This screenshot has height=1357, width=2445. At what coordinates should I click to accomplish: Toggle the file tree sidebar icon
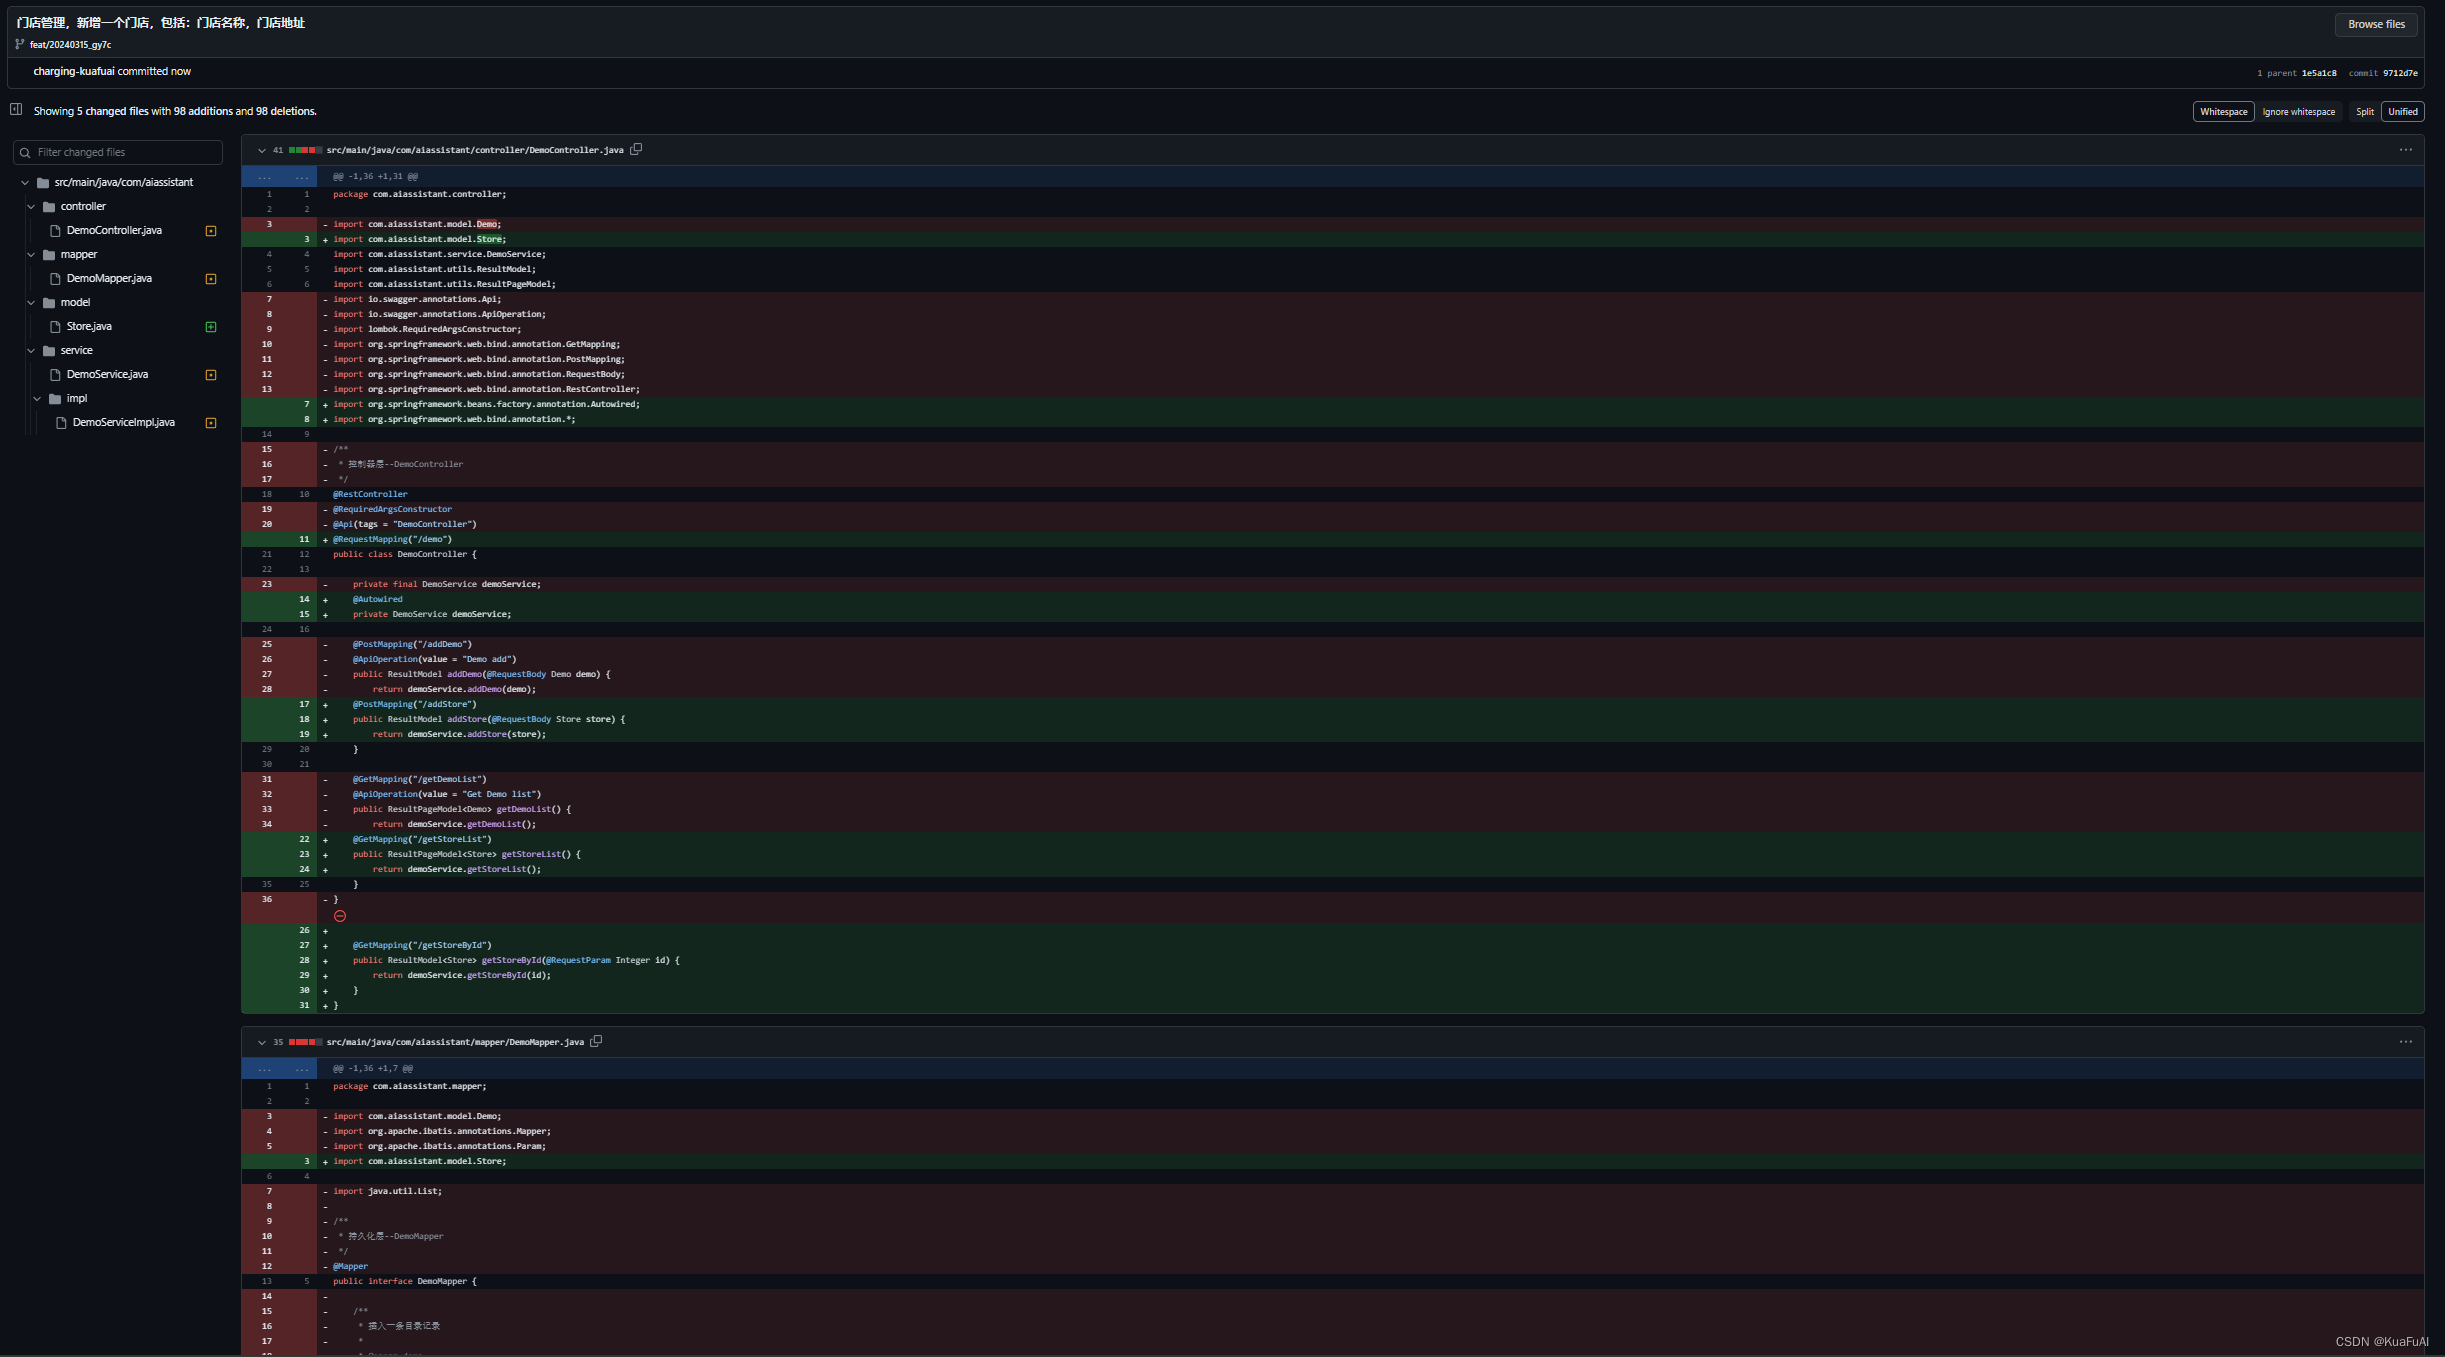16,109
